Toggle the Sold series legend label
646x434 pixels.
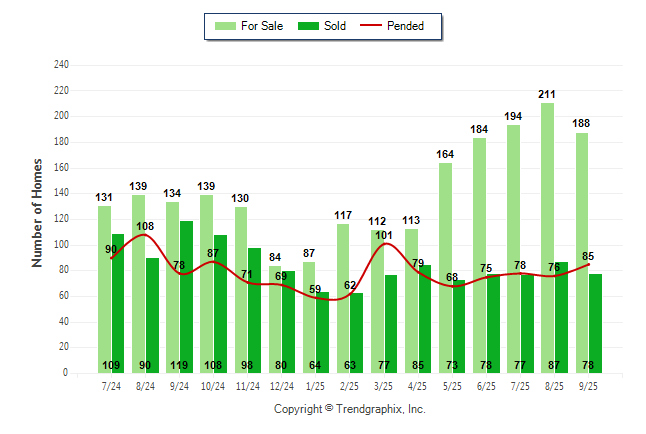[335, 26]
